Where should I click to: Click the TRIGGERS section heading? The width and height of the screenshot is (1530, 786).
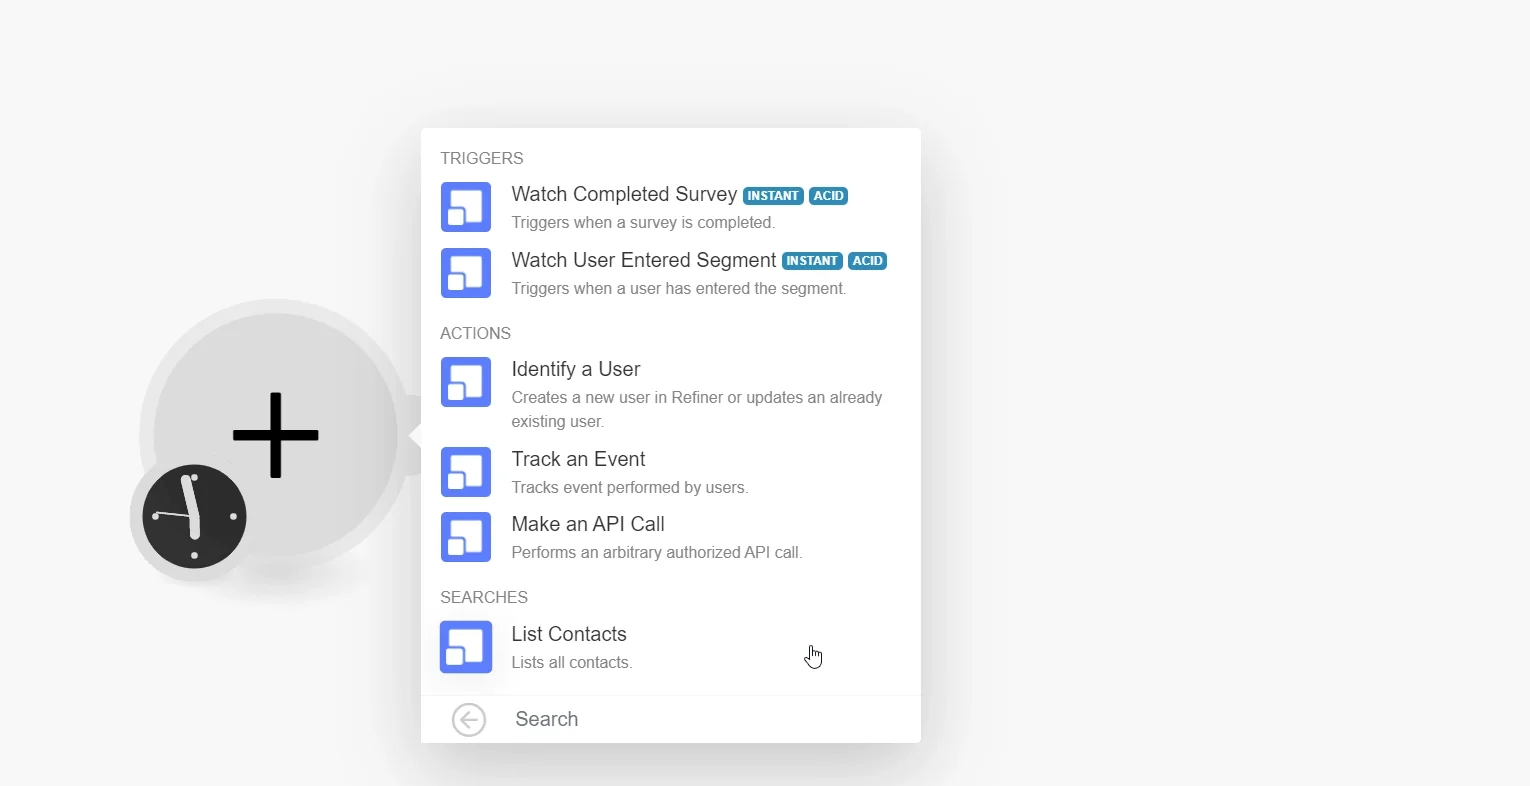point(482,159)
